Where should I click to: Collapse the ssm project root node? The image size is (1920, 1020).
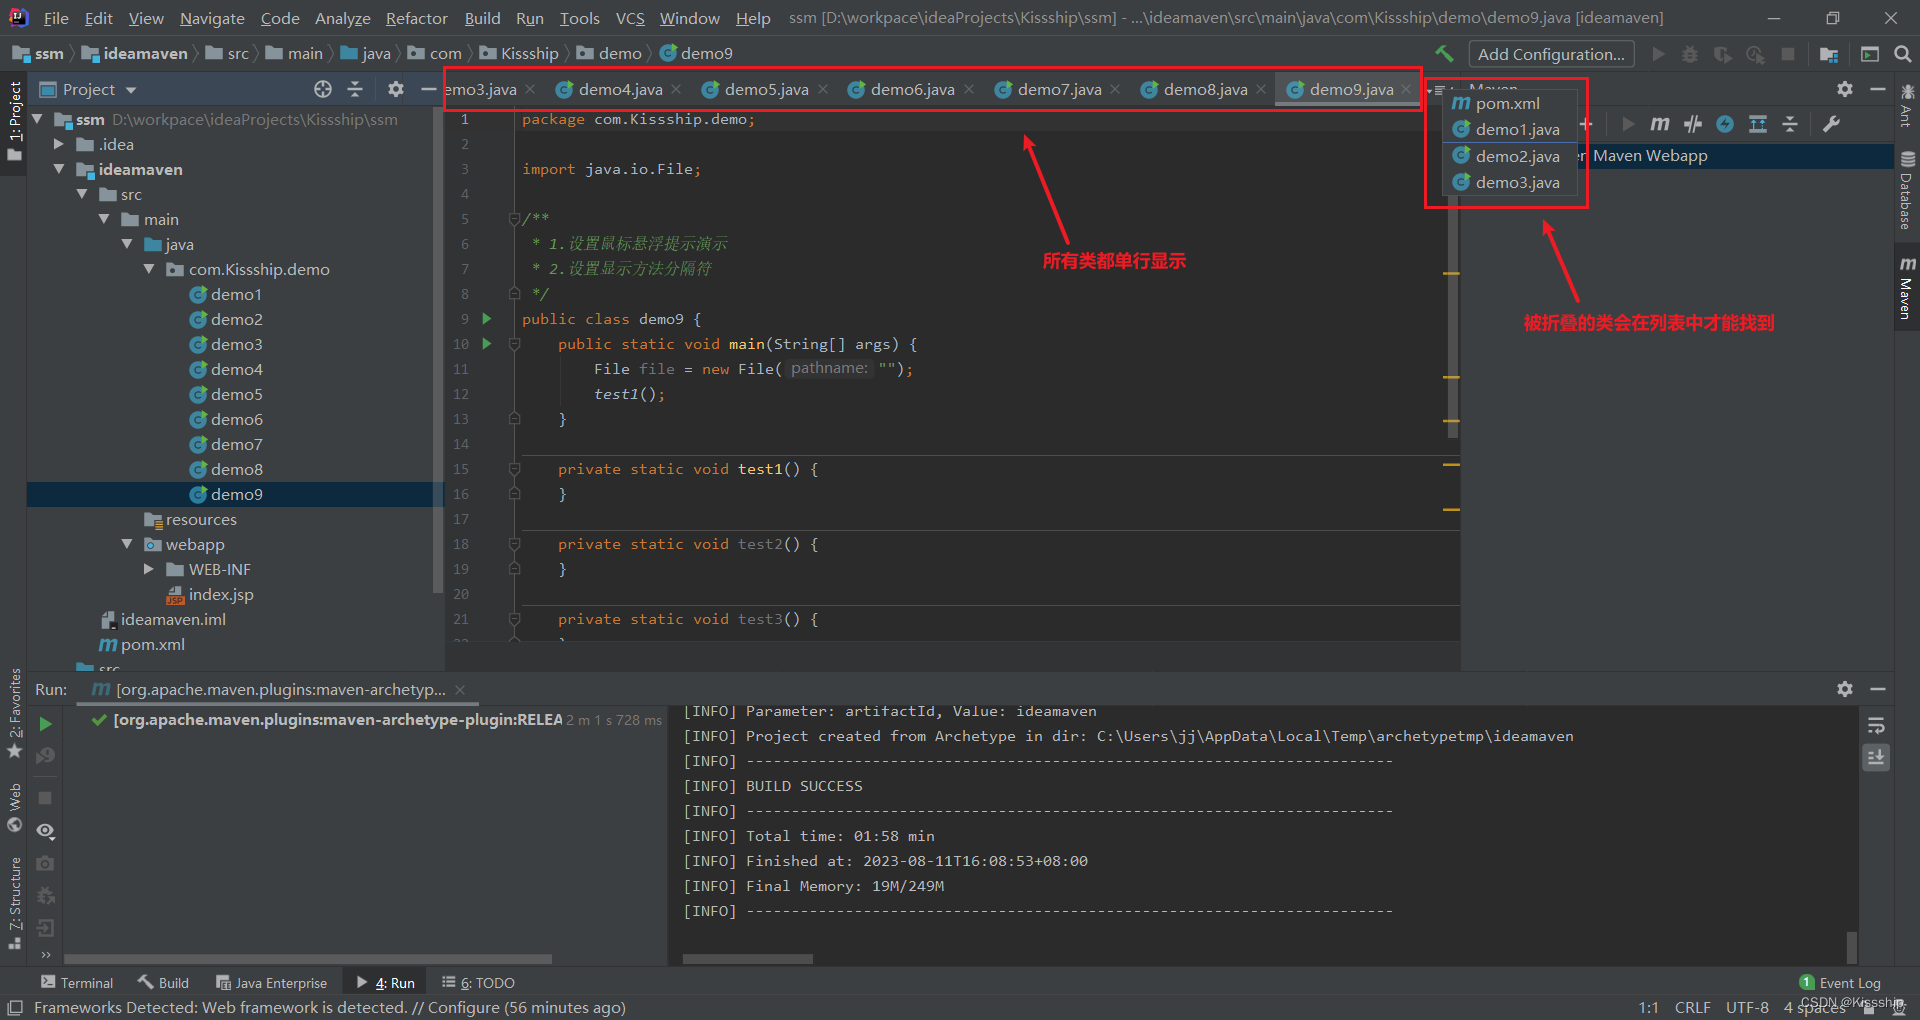[x=37, y=119]
